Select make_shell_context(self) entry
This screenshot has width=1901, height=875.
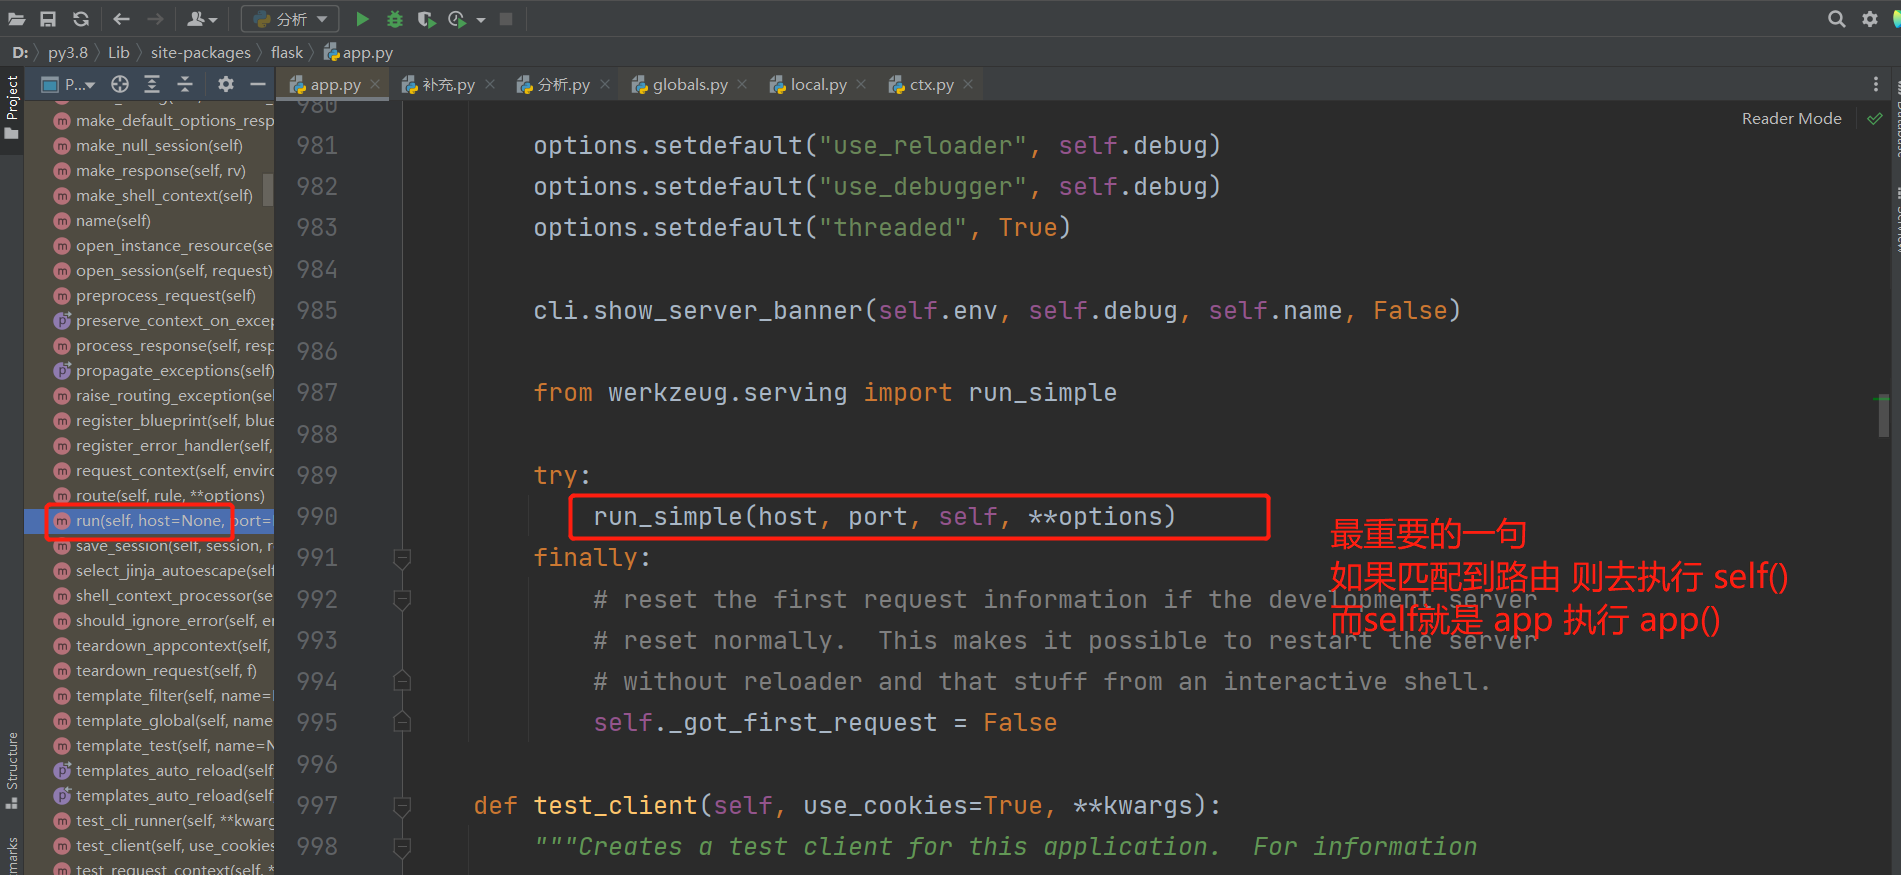164,195
